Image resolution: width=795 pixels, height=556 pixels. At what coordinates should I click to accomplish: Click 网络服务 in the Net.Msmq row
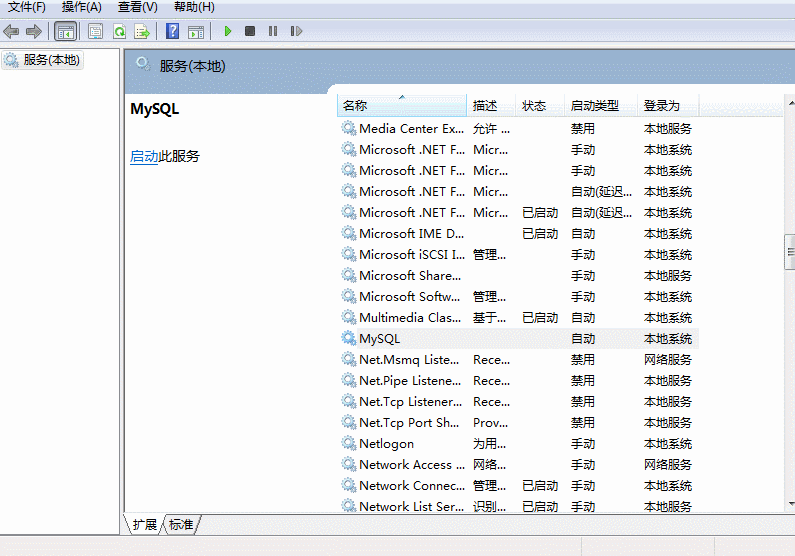click(x=668, y=360)
